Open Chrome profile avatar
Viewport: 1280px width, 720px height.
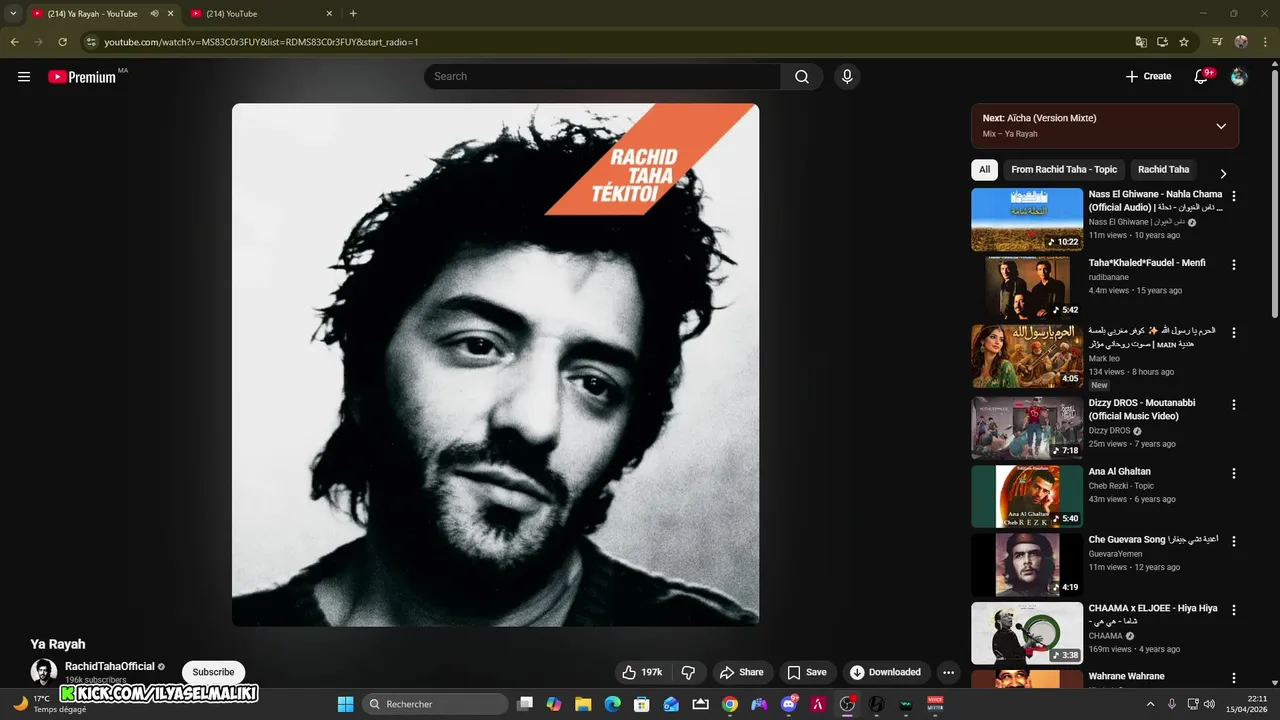point(1241,42)
